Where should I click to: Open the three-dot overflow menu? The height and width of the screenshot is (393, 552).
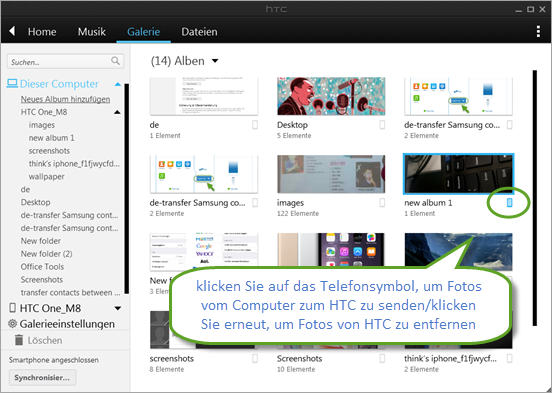coord(538,31)
